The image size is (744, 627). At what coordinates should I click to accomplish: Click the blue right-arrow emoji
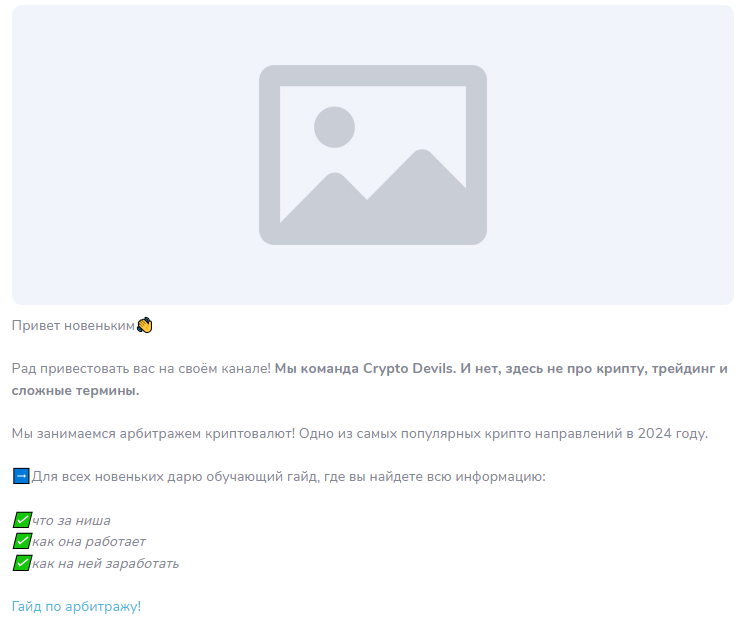tap(21, 476)
